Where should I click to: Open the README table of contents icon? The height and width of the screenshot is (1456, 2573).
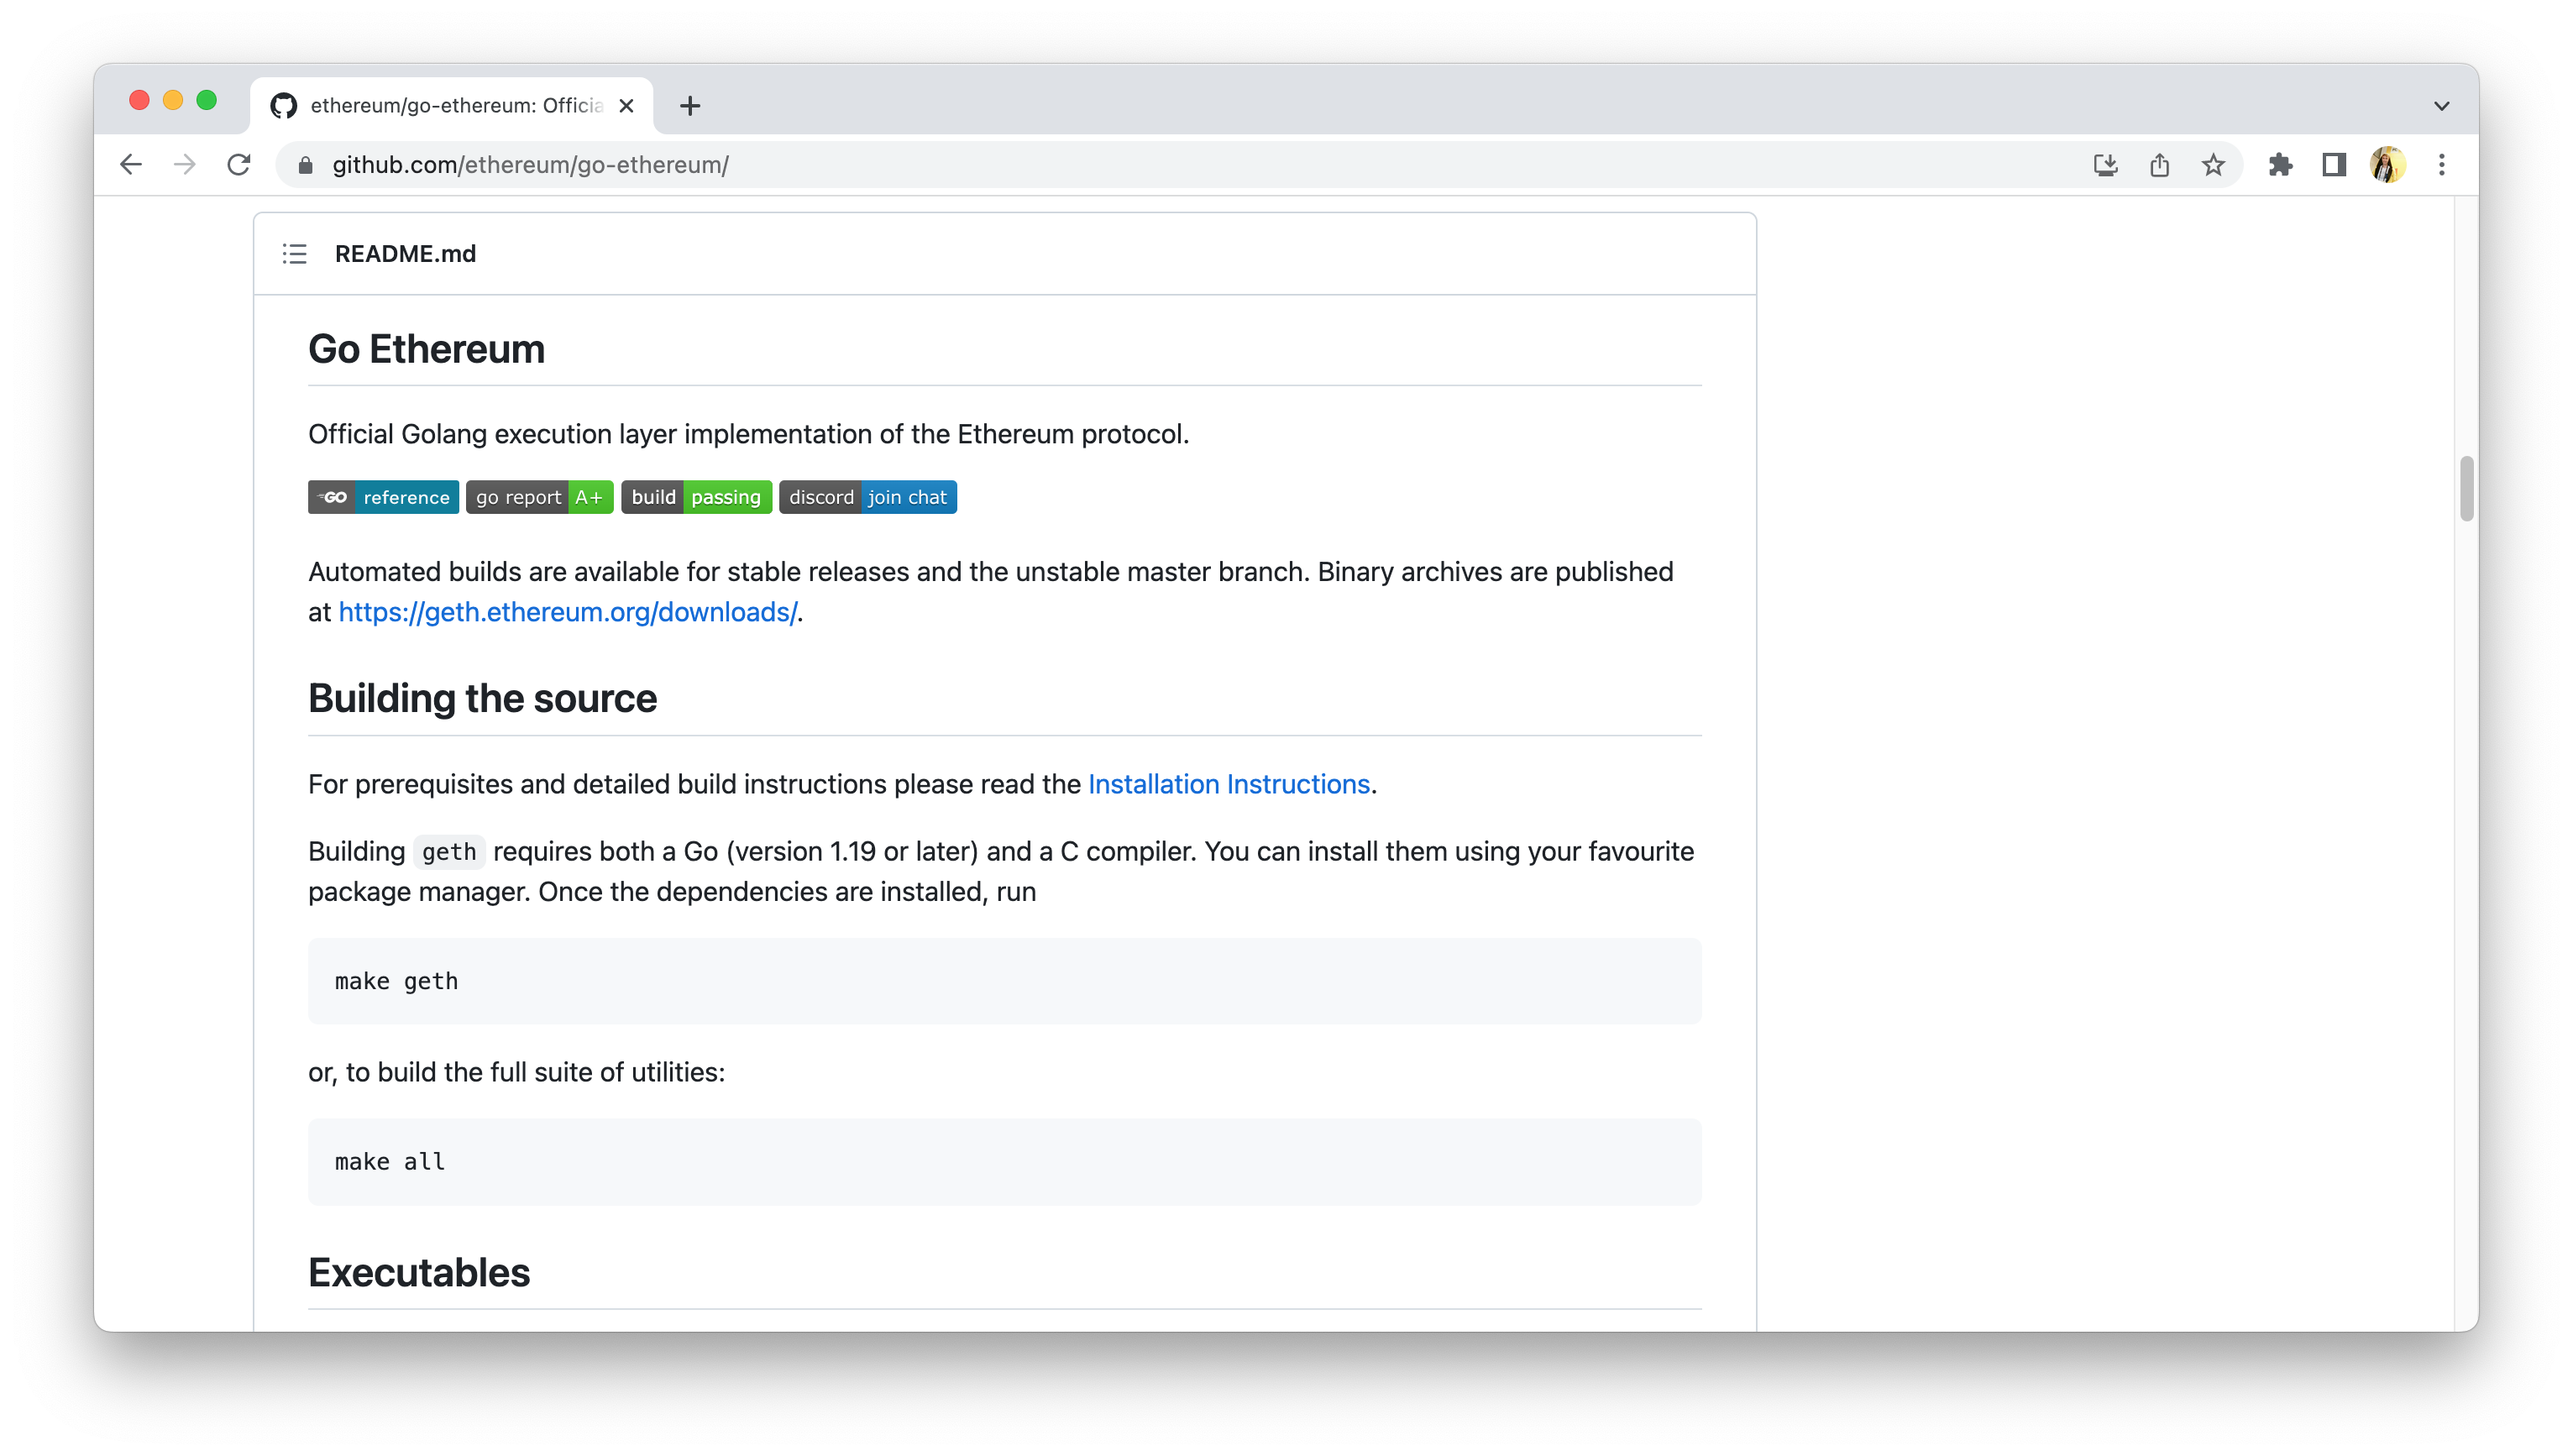[294, 254]
